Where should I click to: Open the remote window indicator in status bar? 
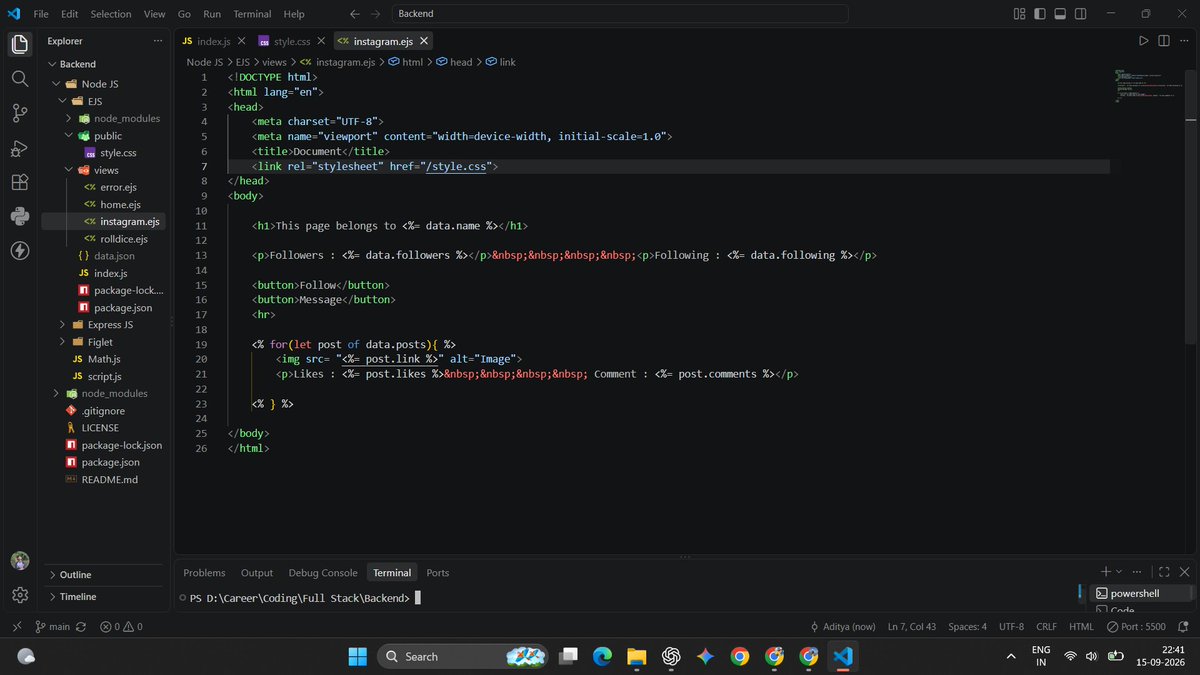point(15,627)
